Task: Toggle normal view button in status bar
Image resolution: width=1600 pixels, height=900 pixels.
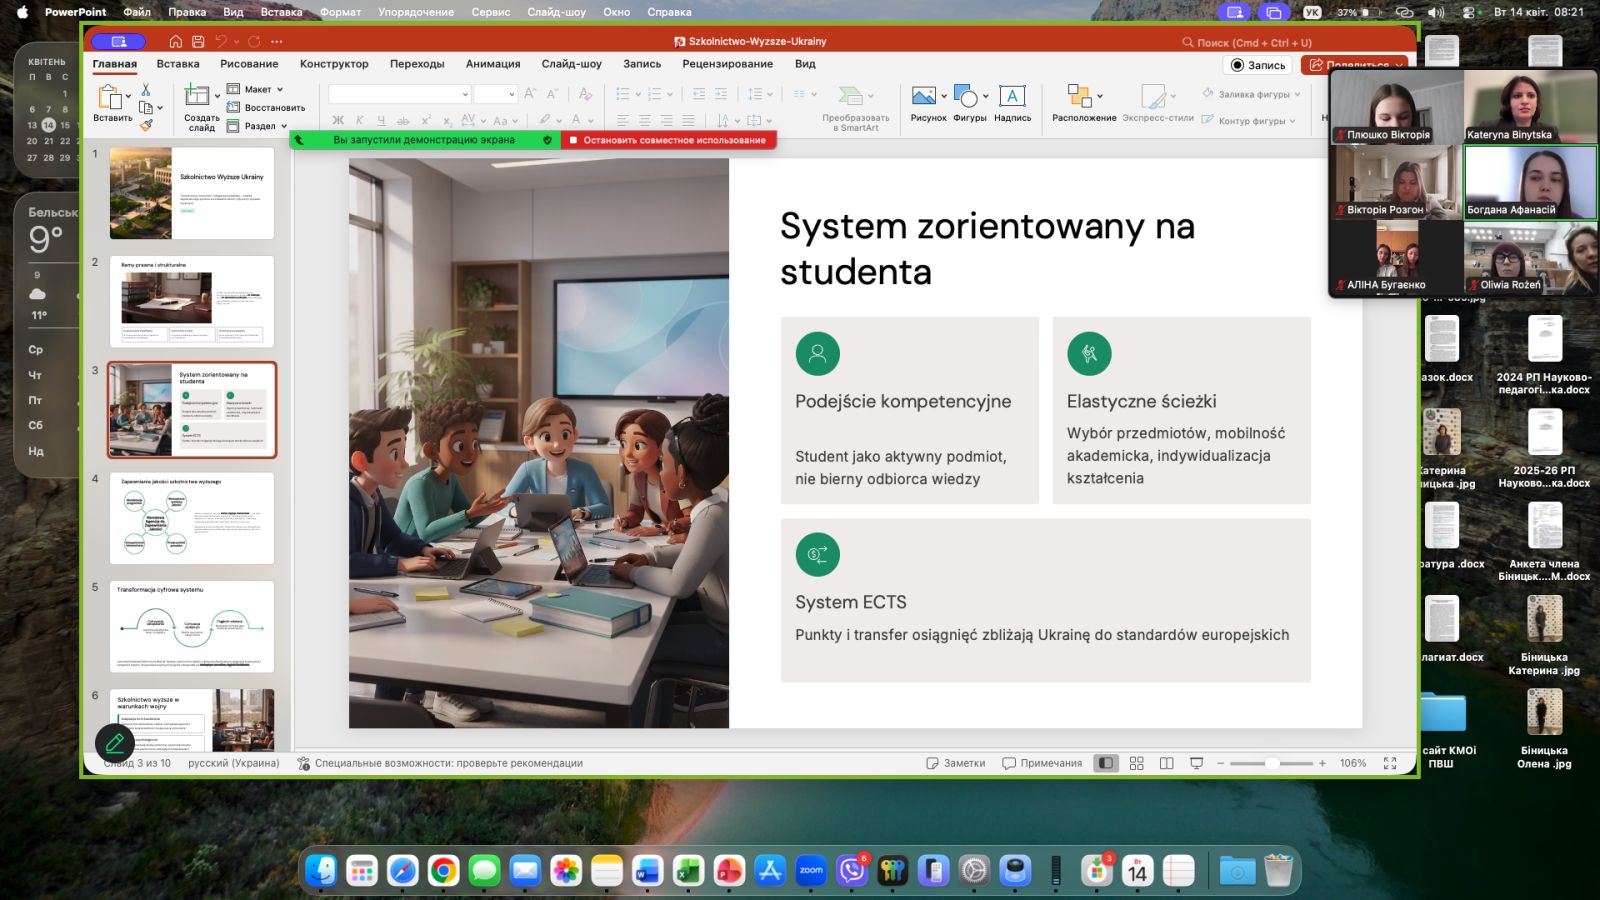Action: tap(1106, 763)
